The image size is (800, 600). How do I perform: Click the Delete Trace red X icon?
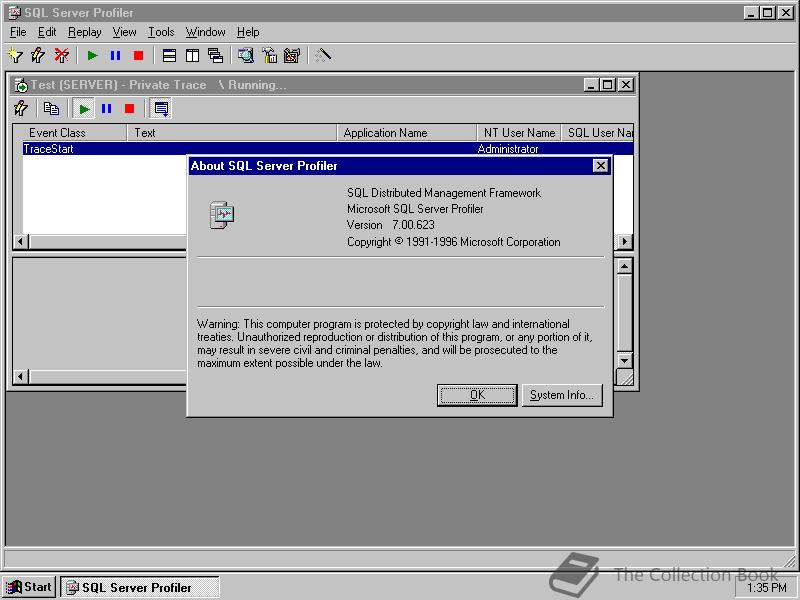coord(62,55)
